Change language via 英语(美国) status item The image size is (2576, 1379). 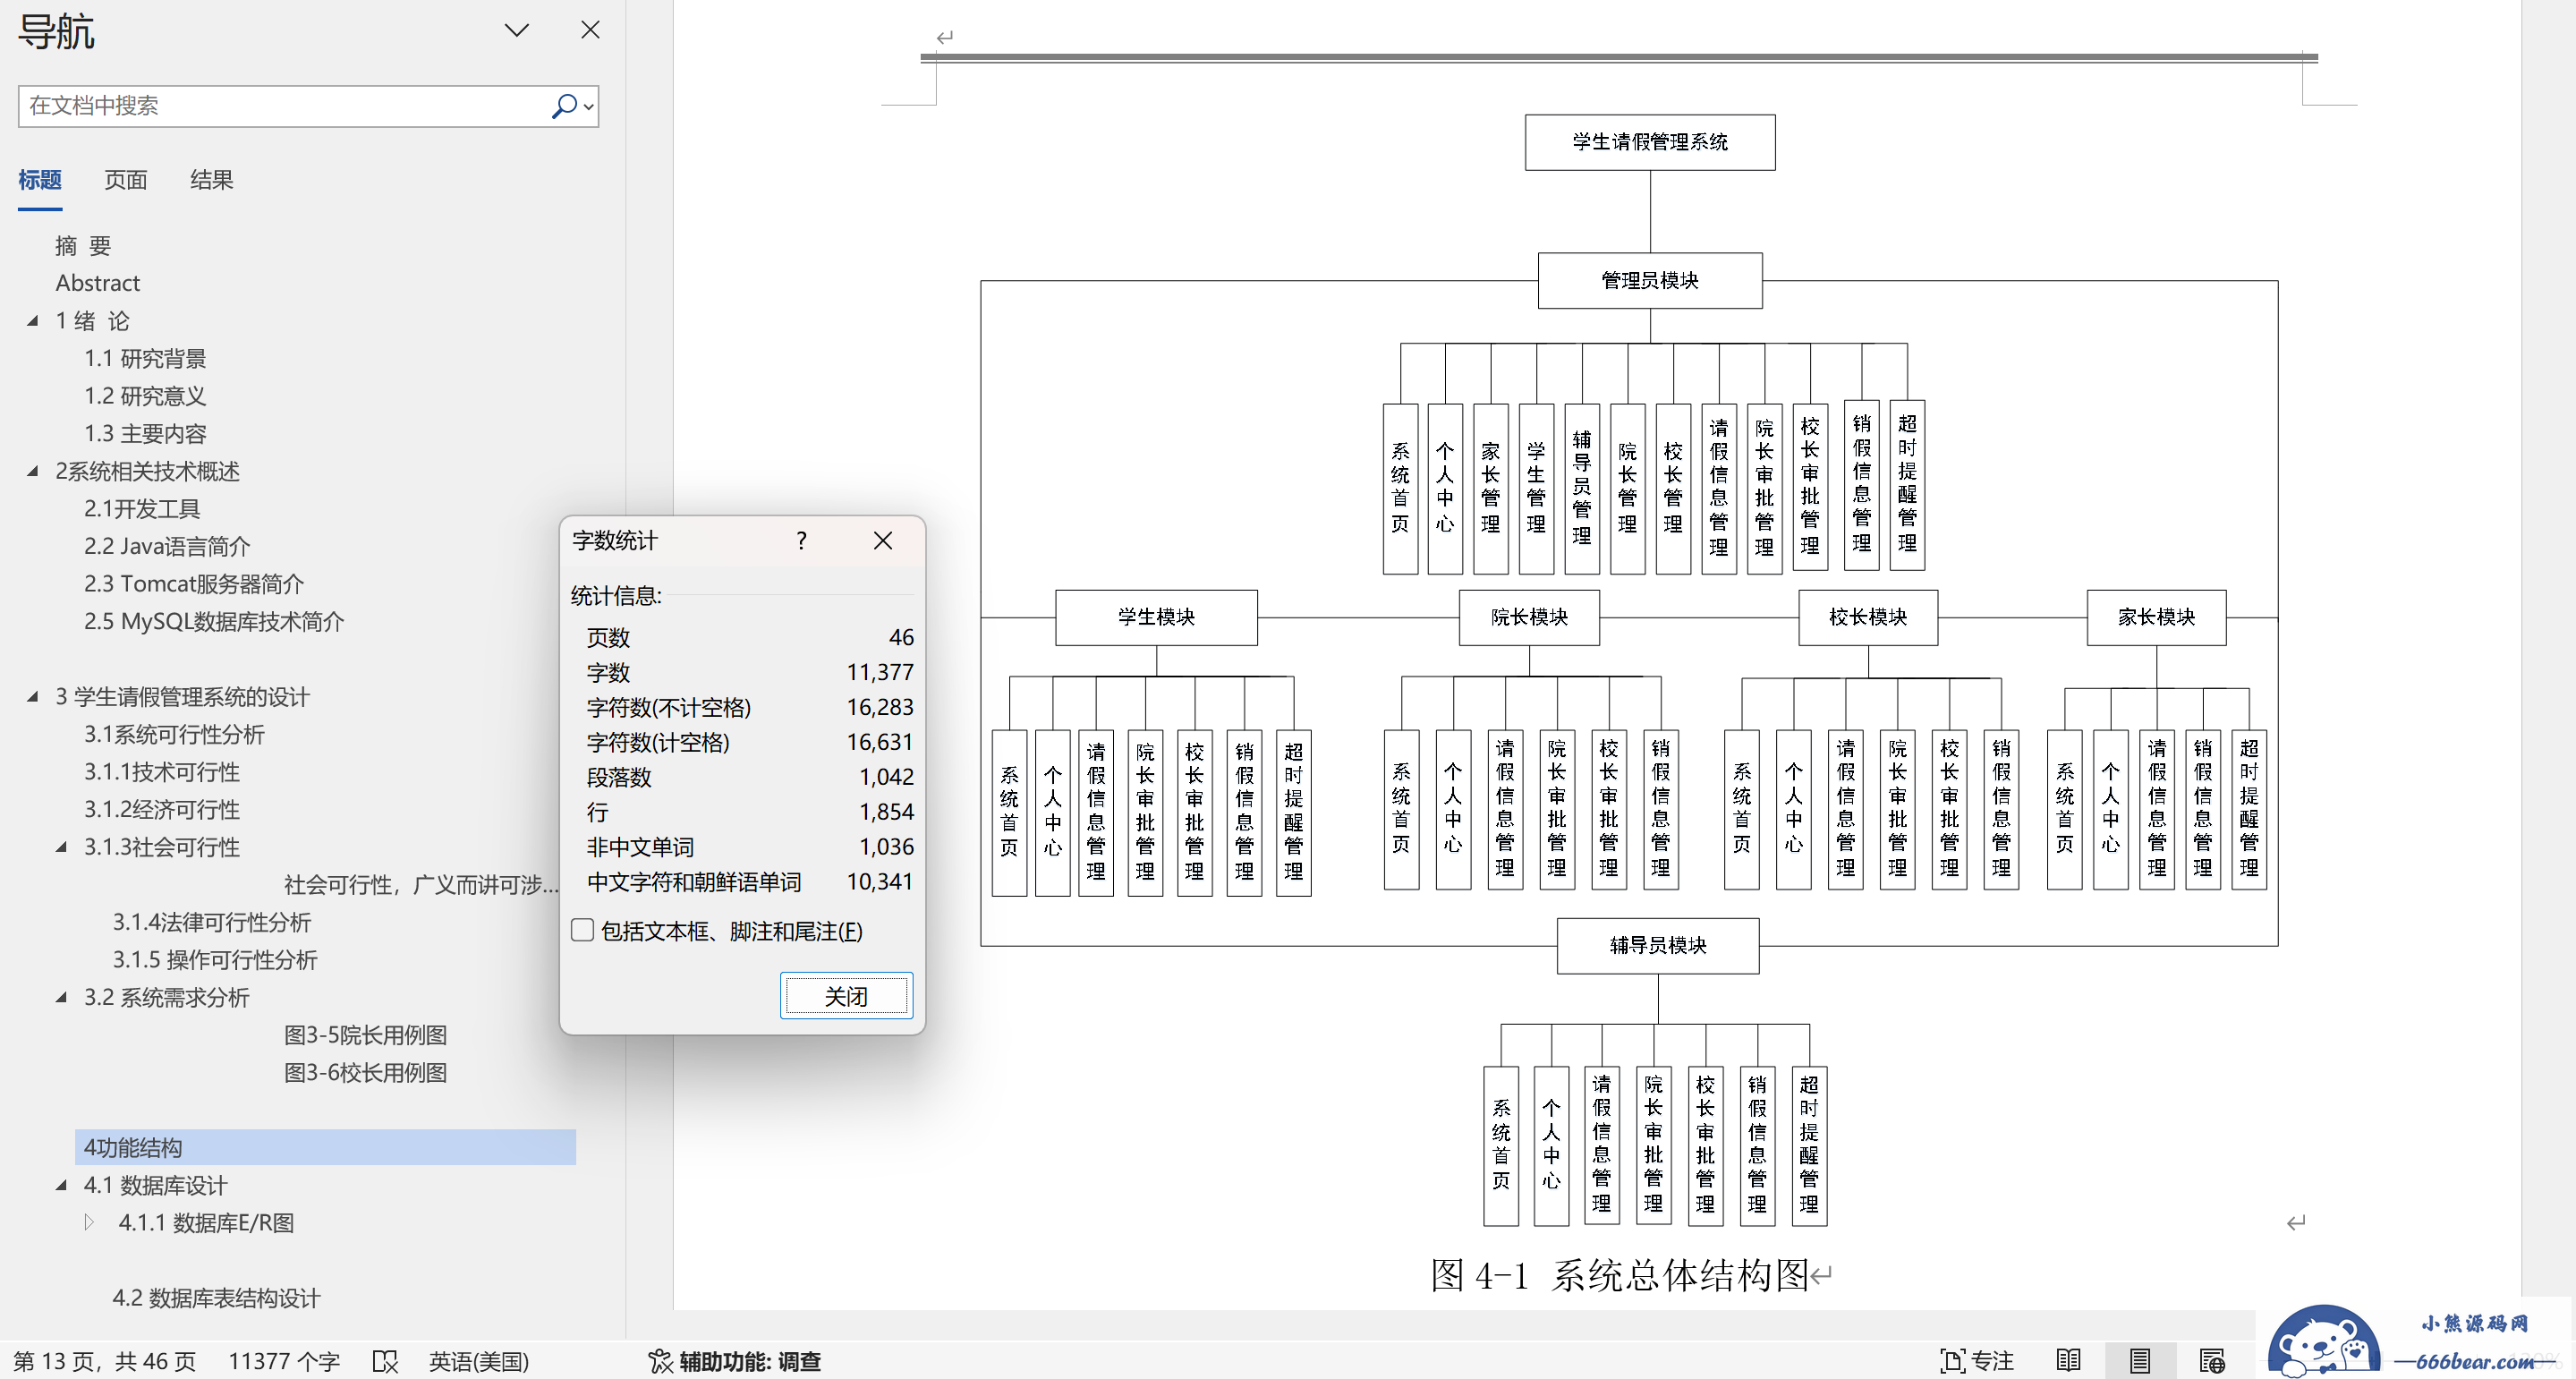pyautogui.click(x=479, y=1361)
